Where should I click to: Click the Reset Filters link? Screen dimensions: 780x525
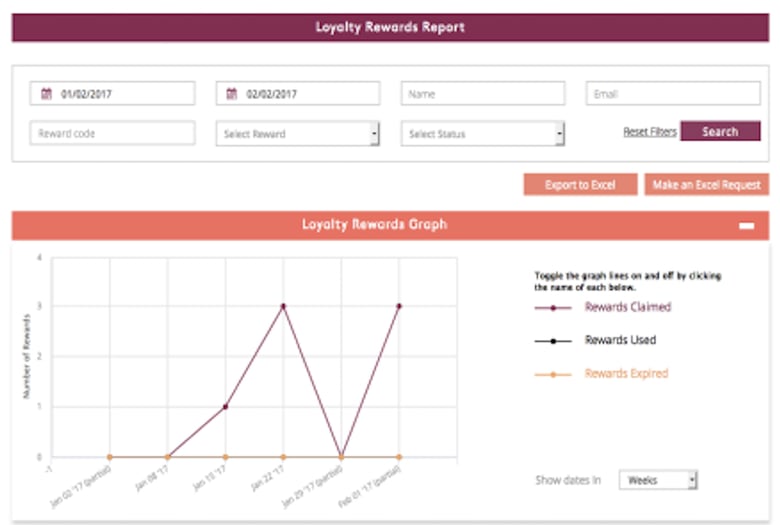click(649, 132)
